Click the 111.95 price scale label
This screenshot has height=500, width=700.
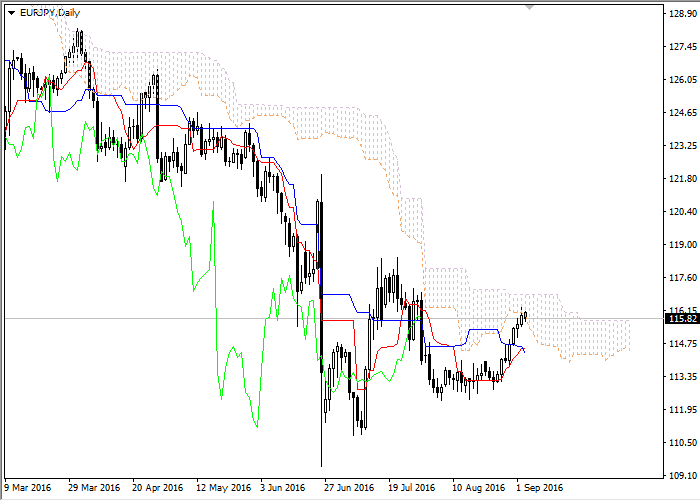683,409
